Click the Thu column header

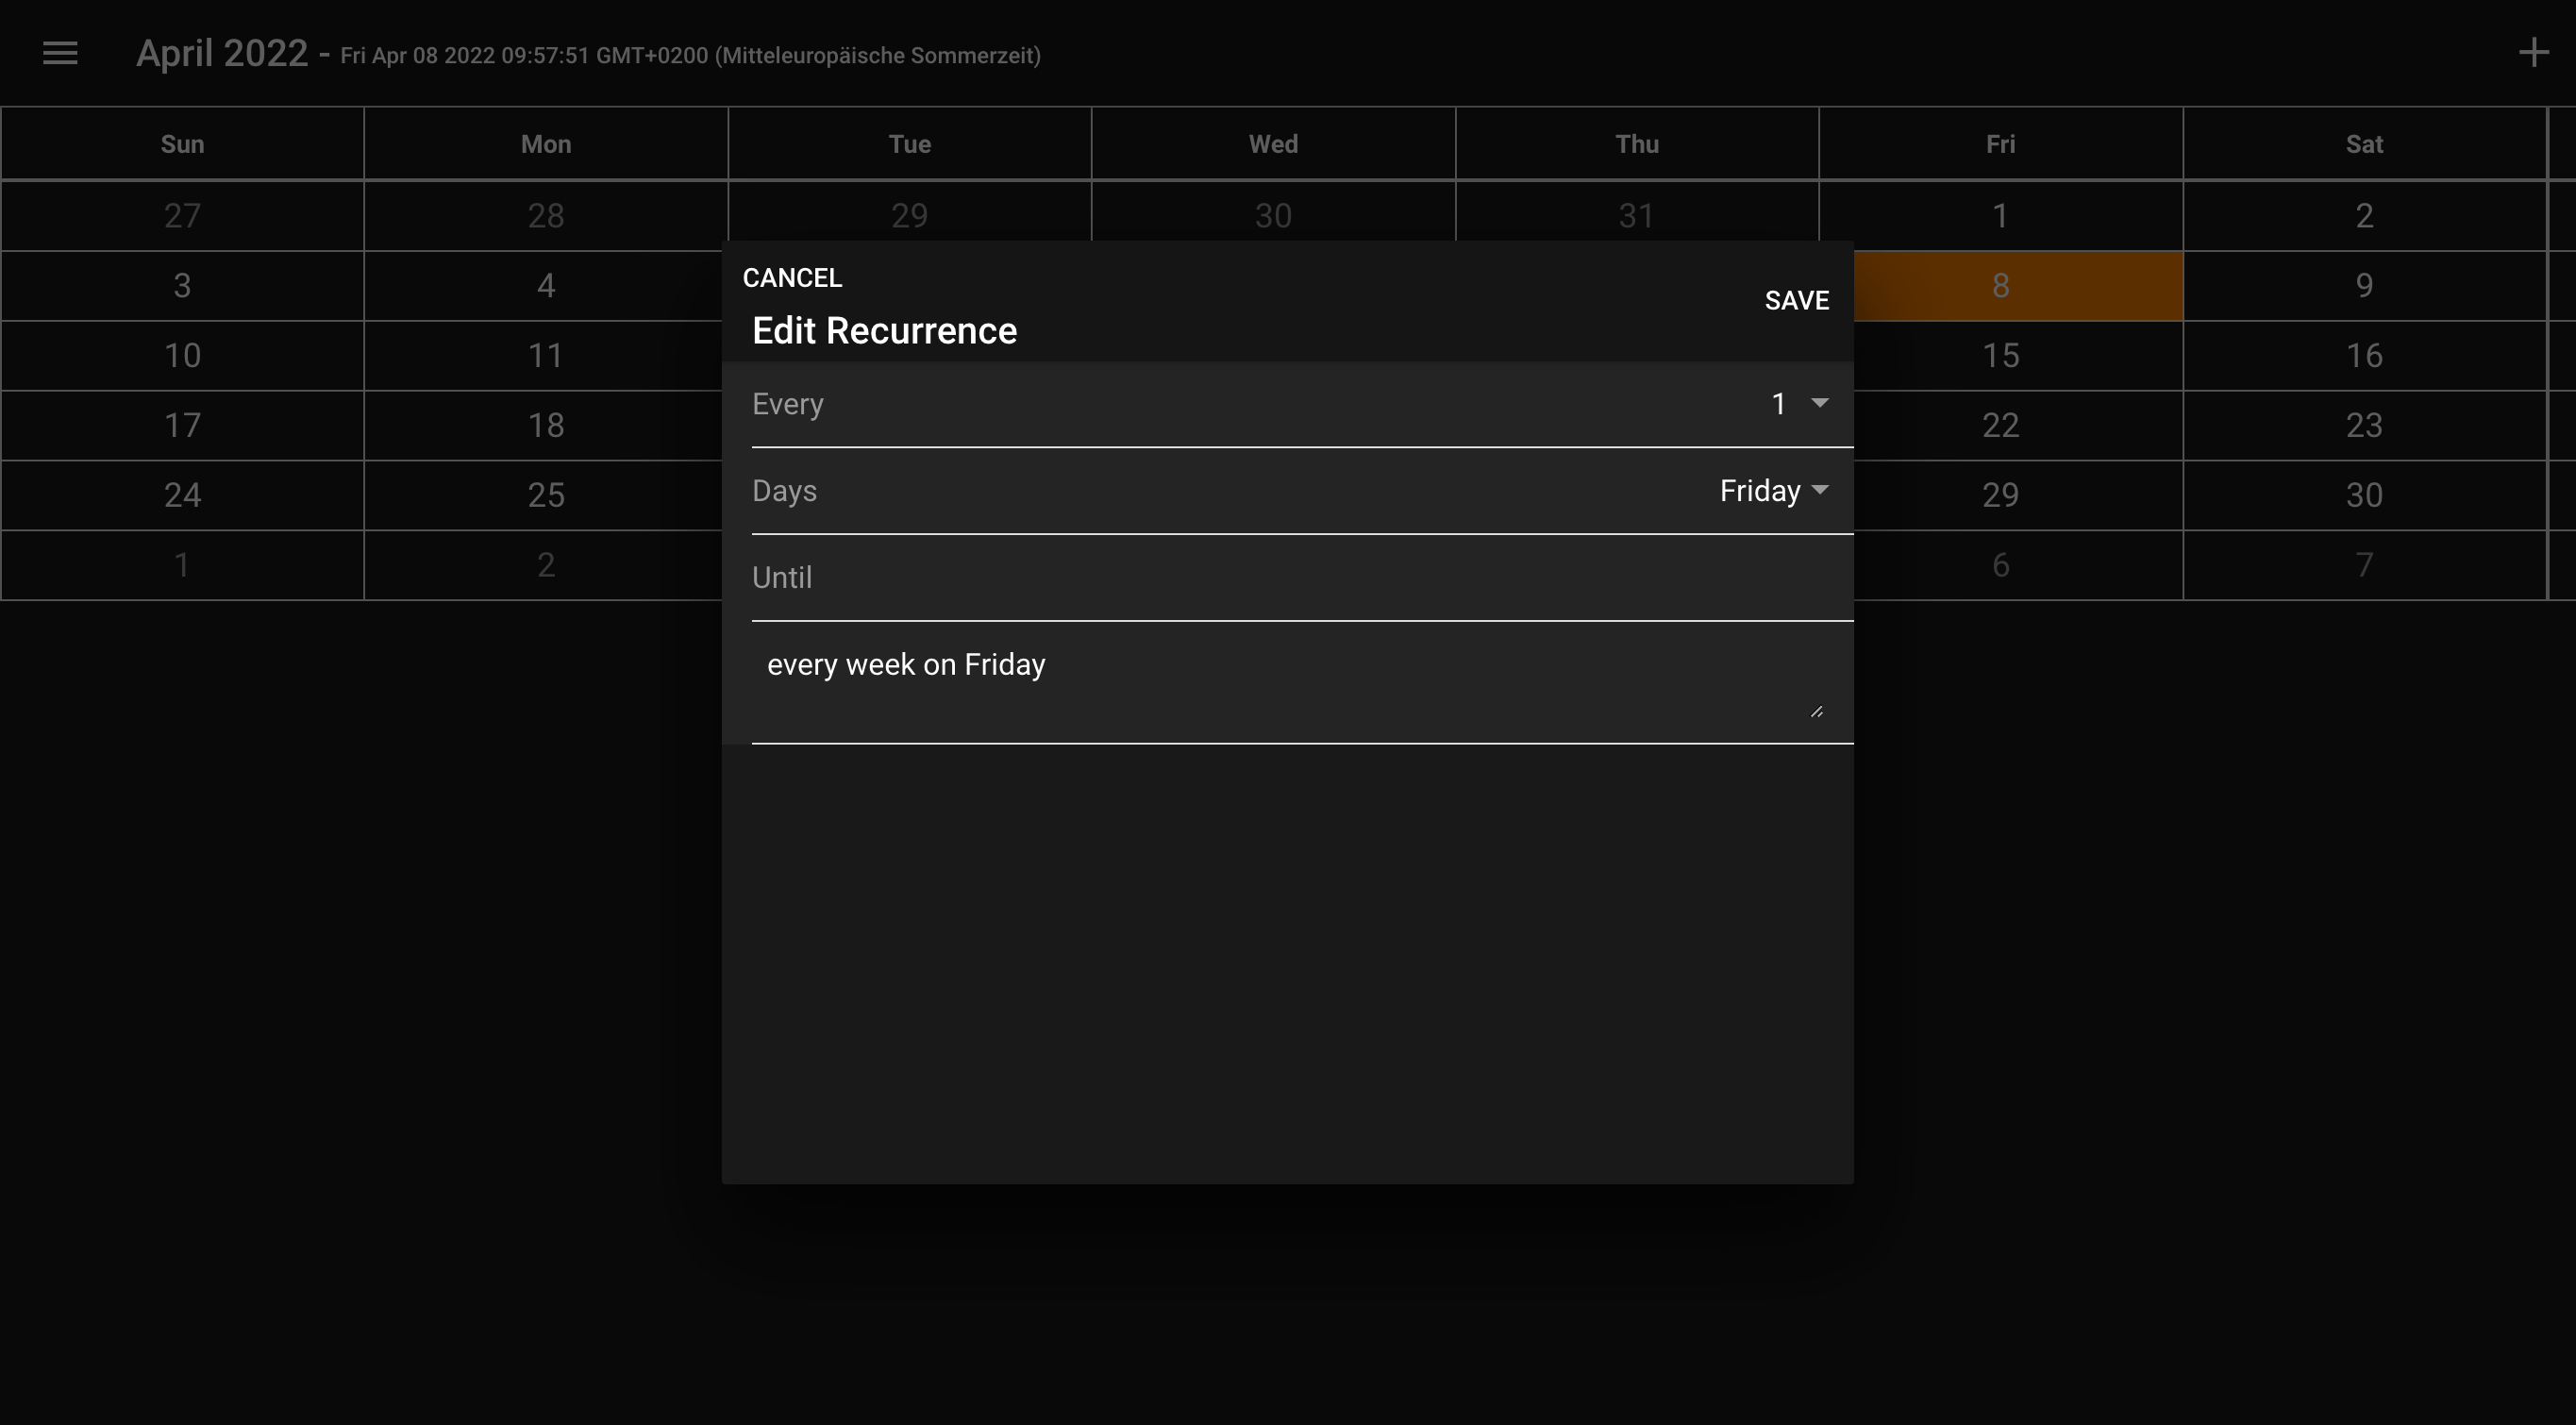point(1637,144)
